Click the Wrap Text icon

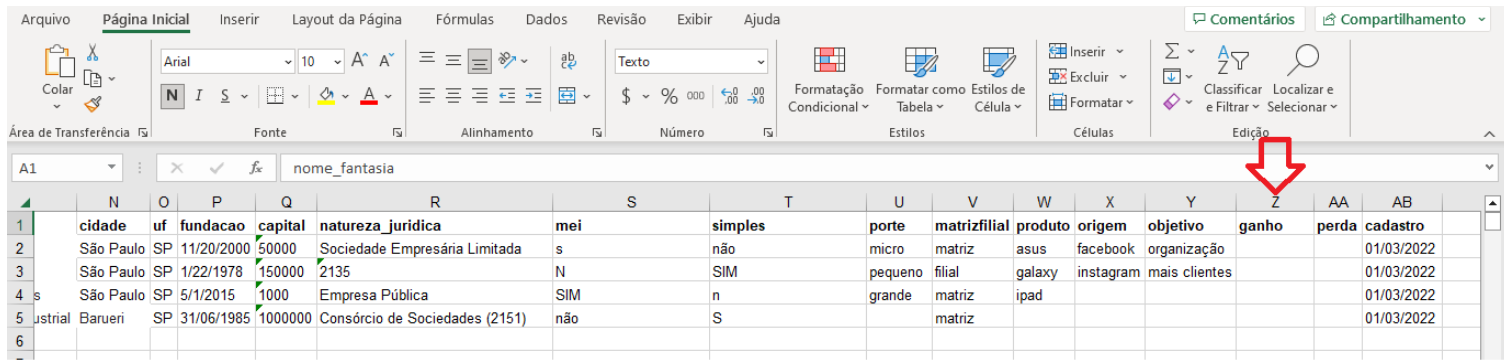(568, 61)
